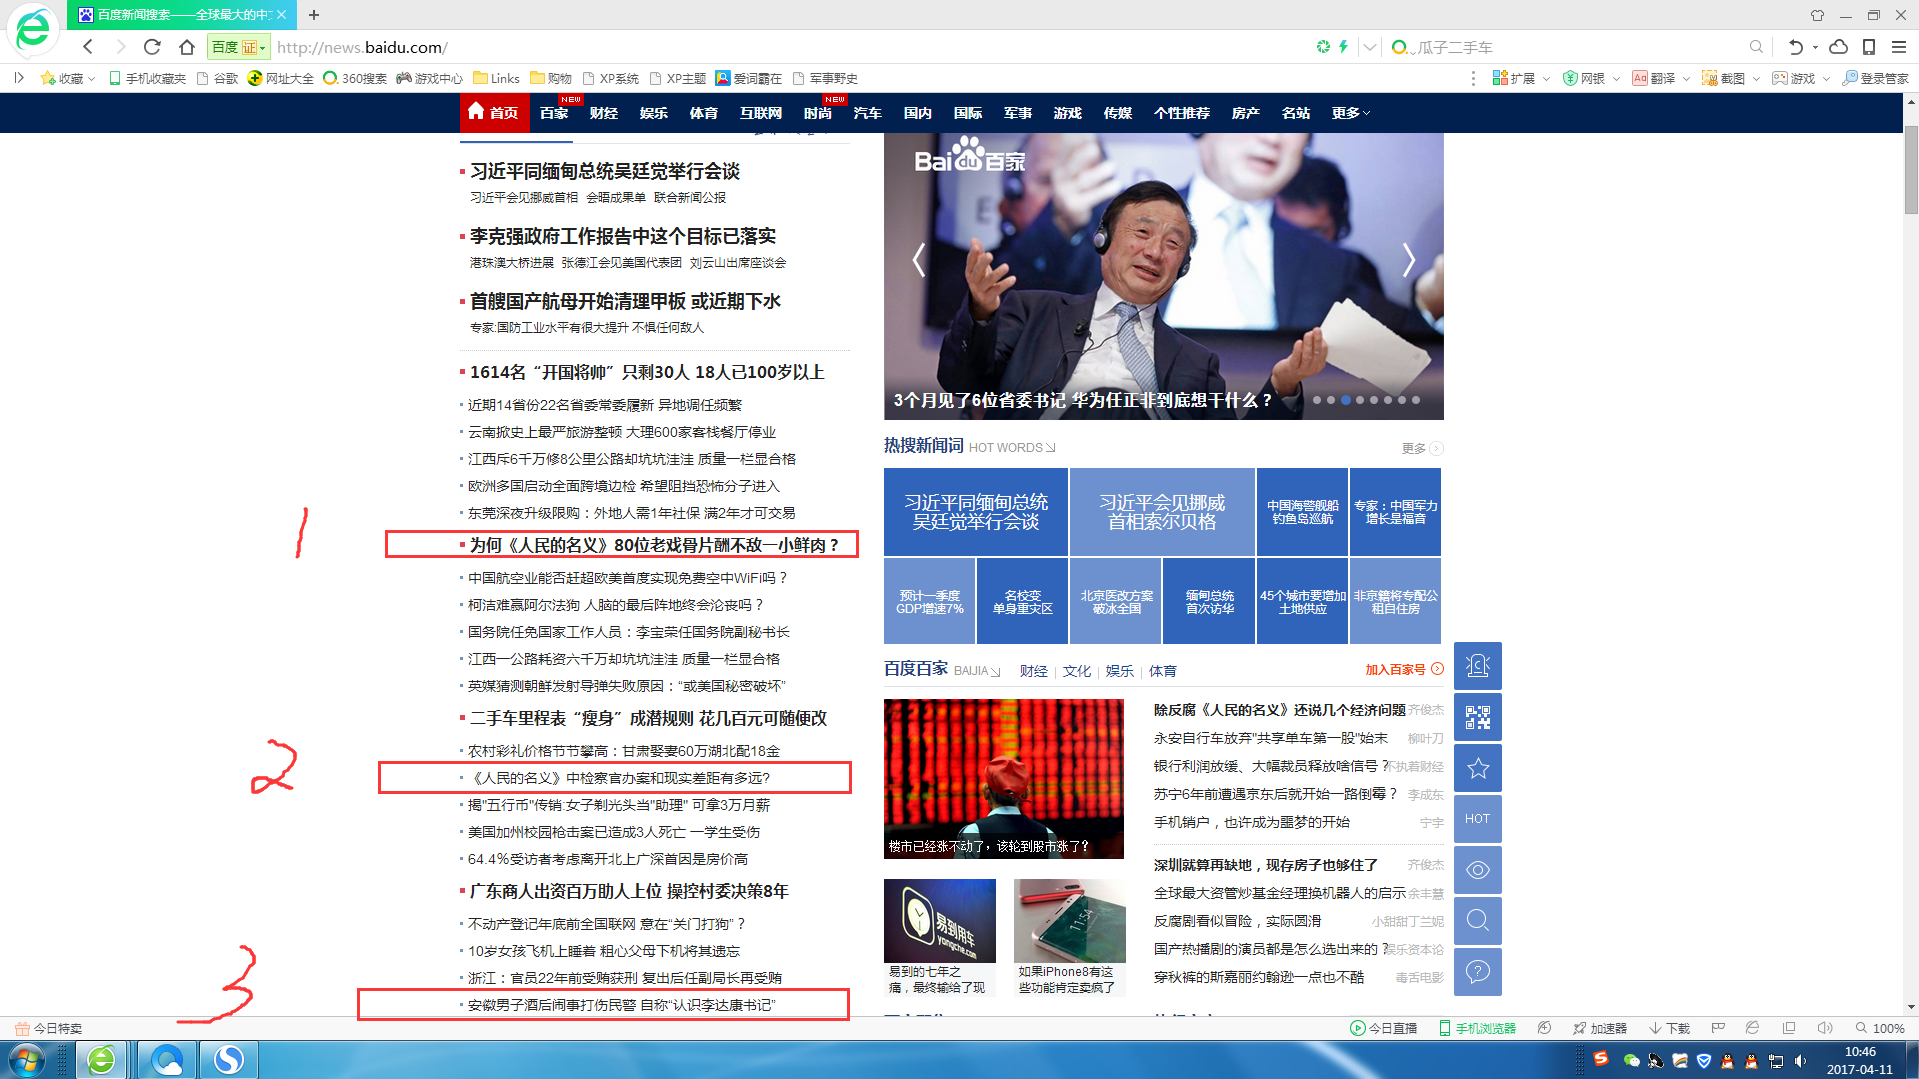Screen dimensions: 1919x1079
Task: Go to browser home page icon
Action: [x=187, y=47]
